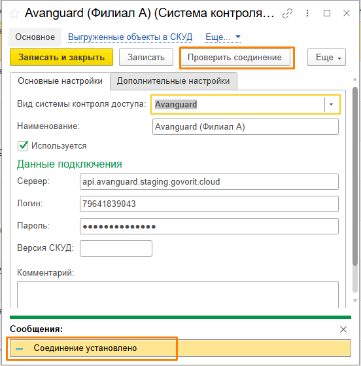The height and width of the screenshot is (366, 361).
Task: Toggle the Используется checkbox
Action: [x=23, y=146]
